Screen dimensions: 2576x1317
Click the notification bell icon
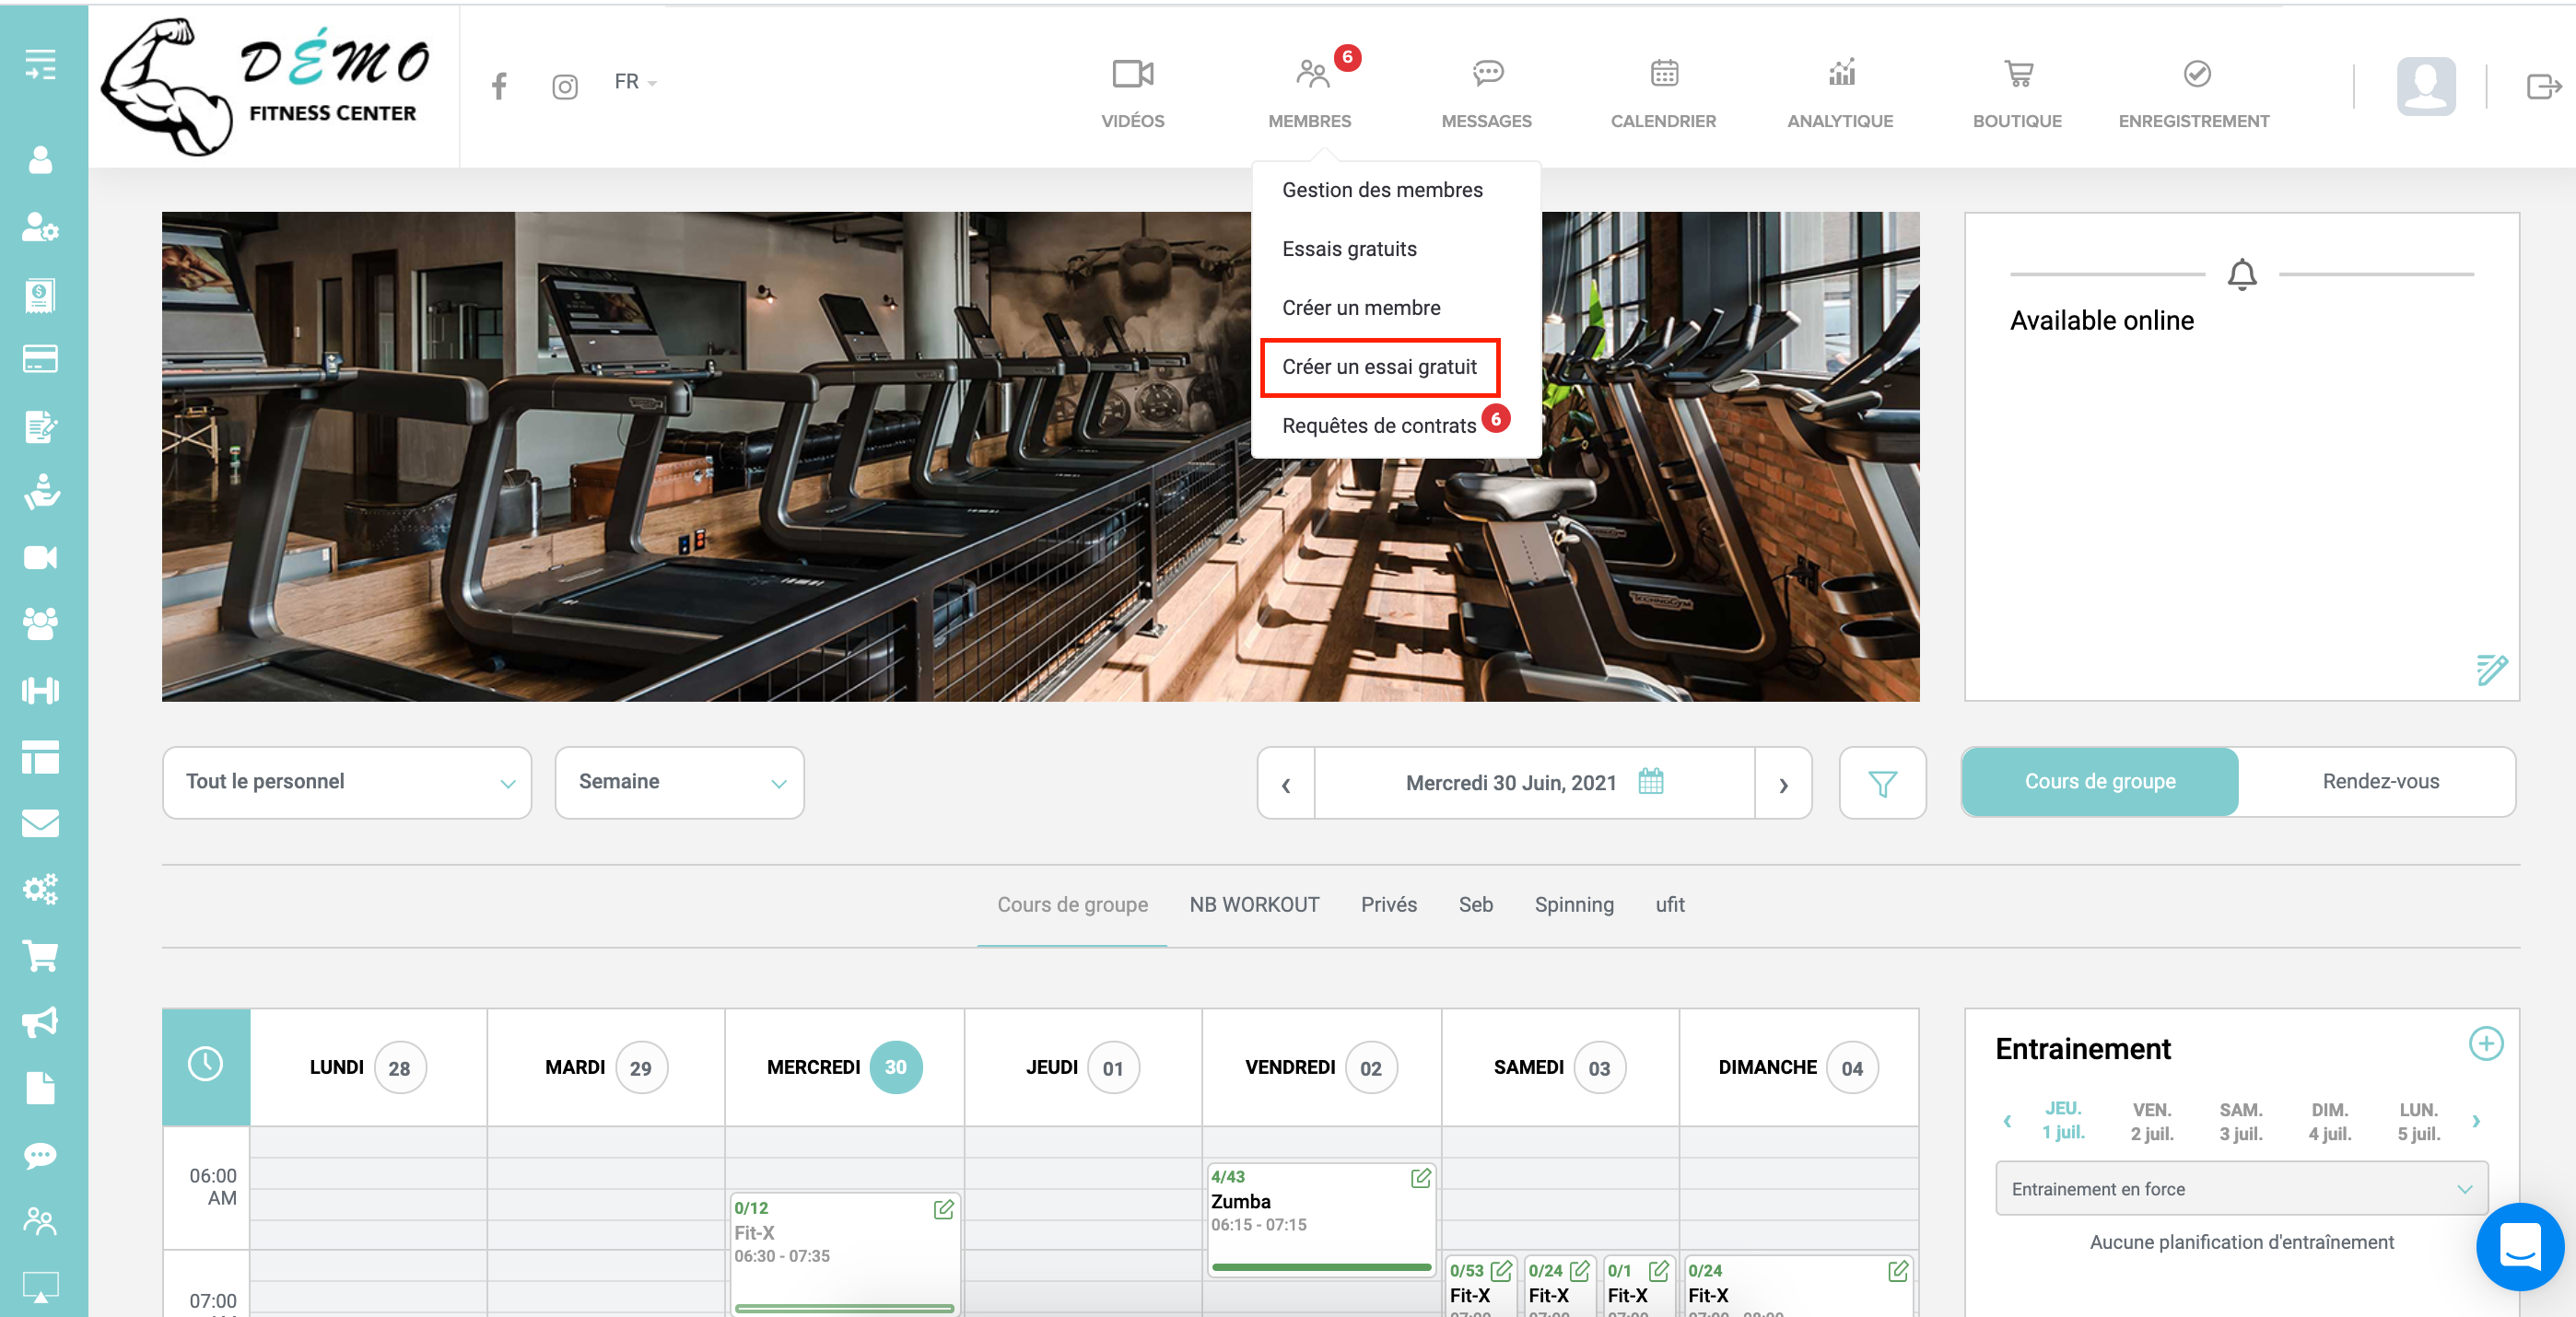2241,274
